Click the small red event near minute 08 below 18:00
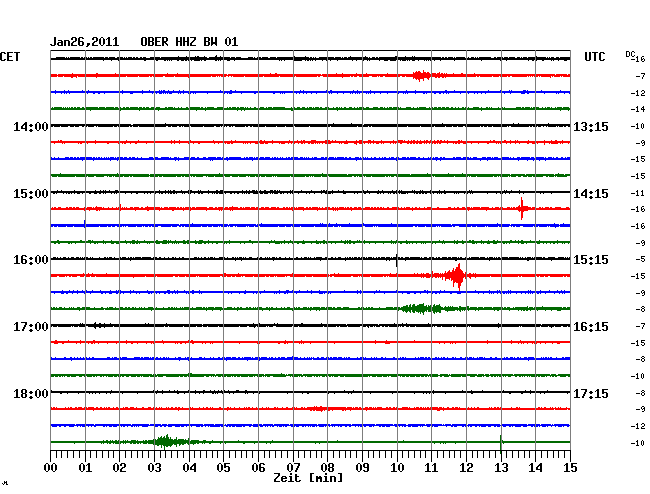Image resolution: width=650 pixels, height=494 pixels. point(320,409)
